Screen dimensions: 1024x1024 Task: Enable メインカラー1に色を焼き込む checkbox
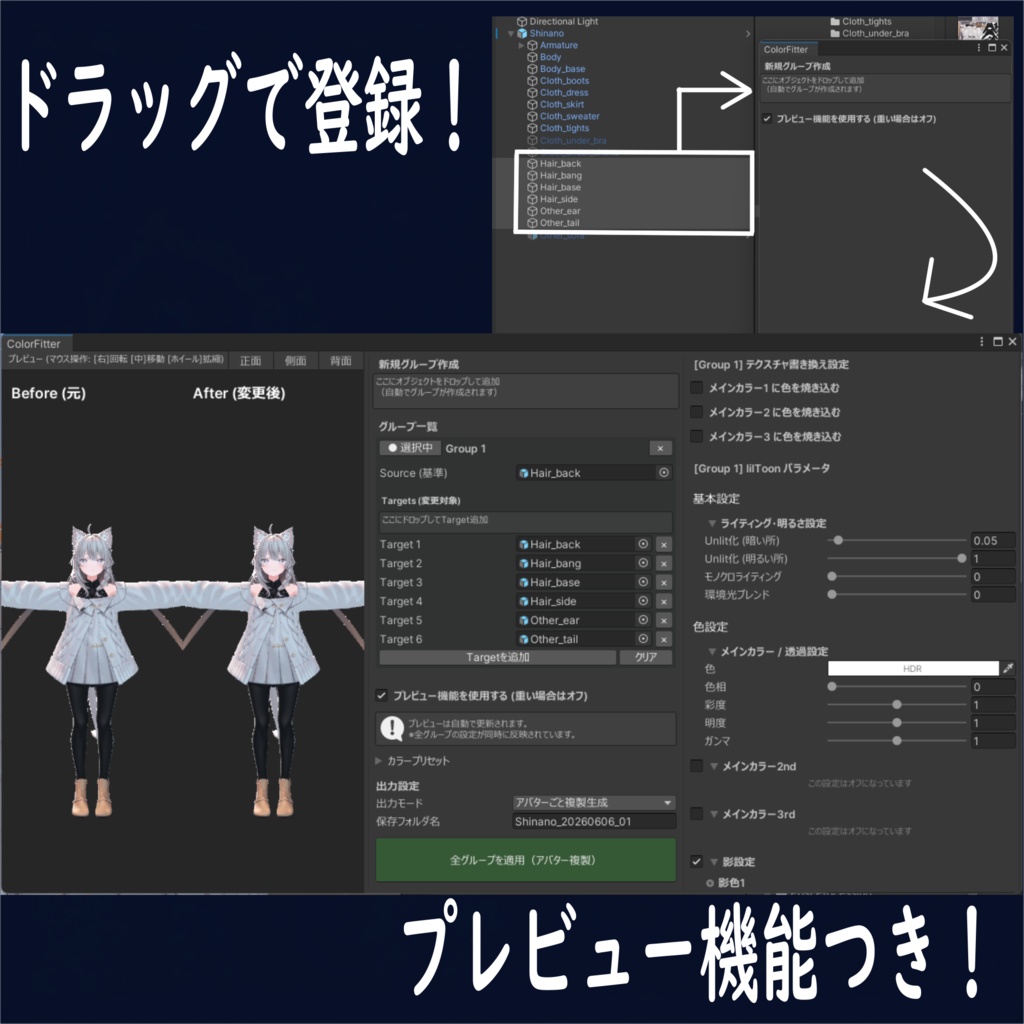point(697,387)
